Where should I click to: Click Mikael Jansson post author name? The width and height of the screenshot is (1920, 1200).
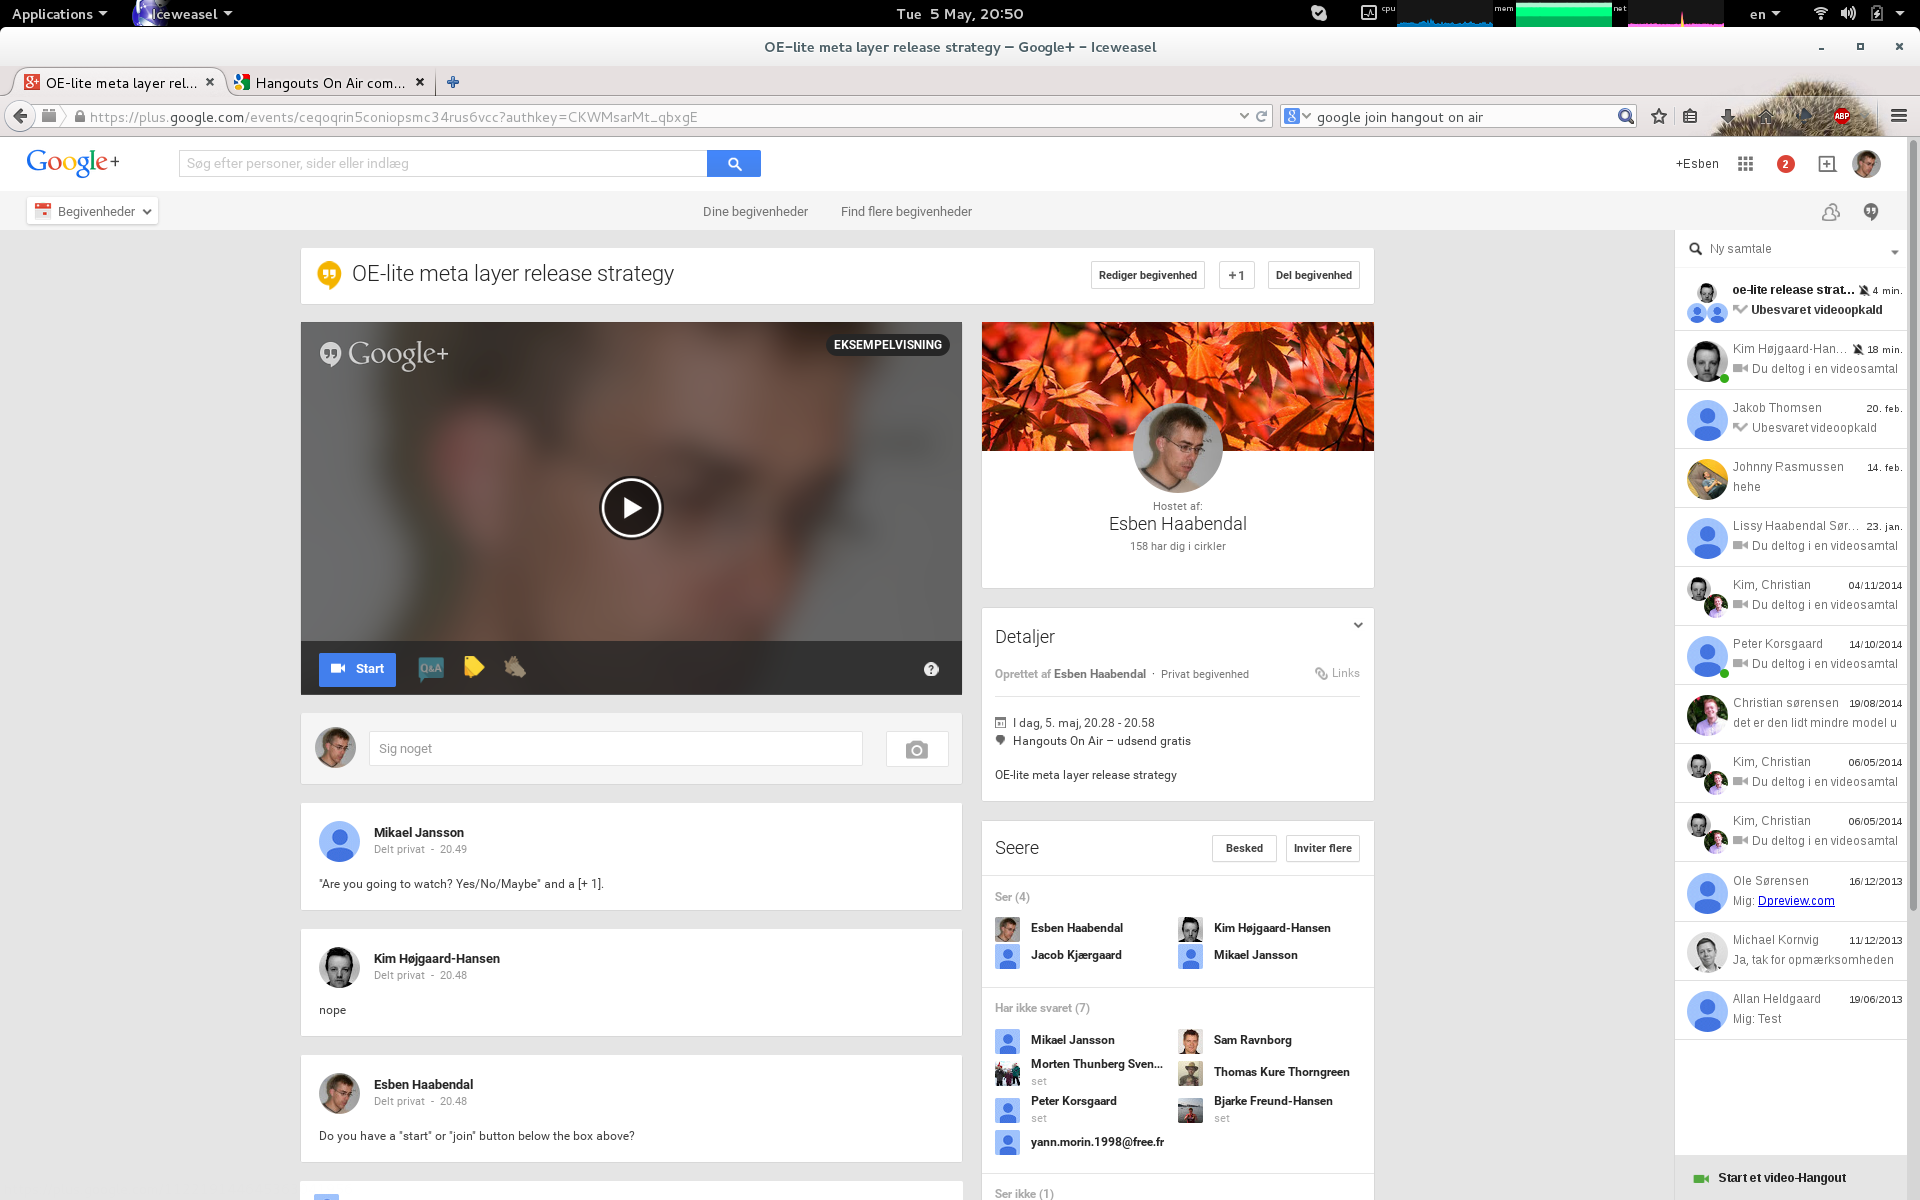[418, 832]
